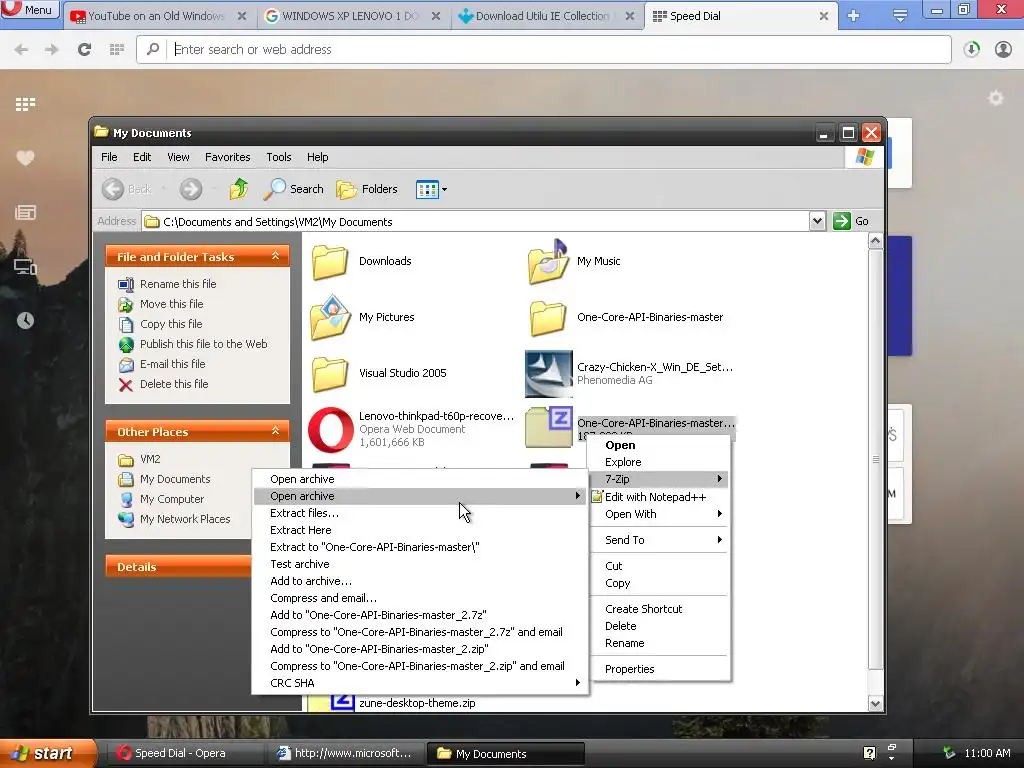Toggle Folders pane in Explorer toolbar
Screen dimensions: 1024x768
click(x=367, y=189)
